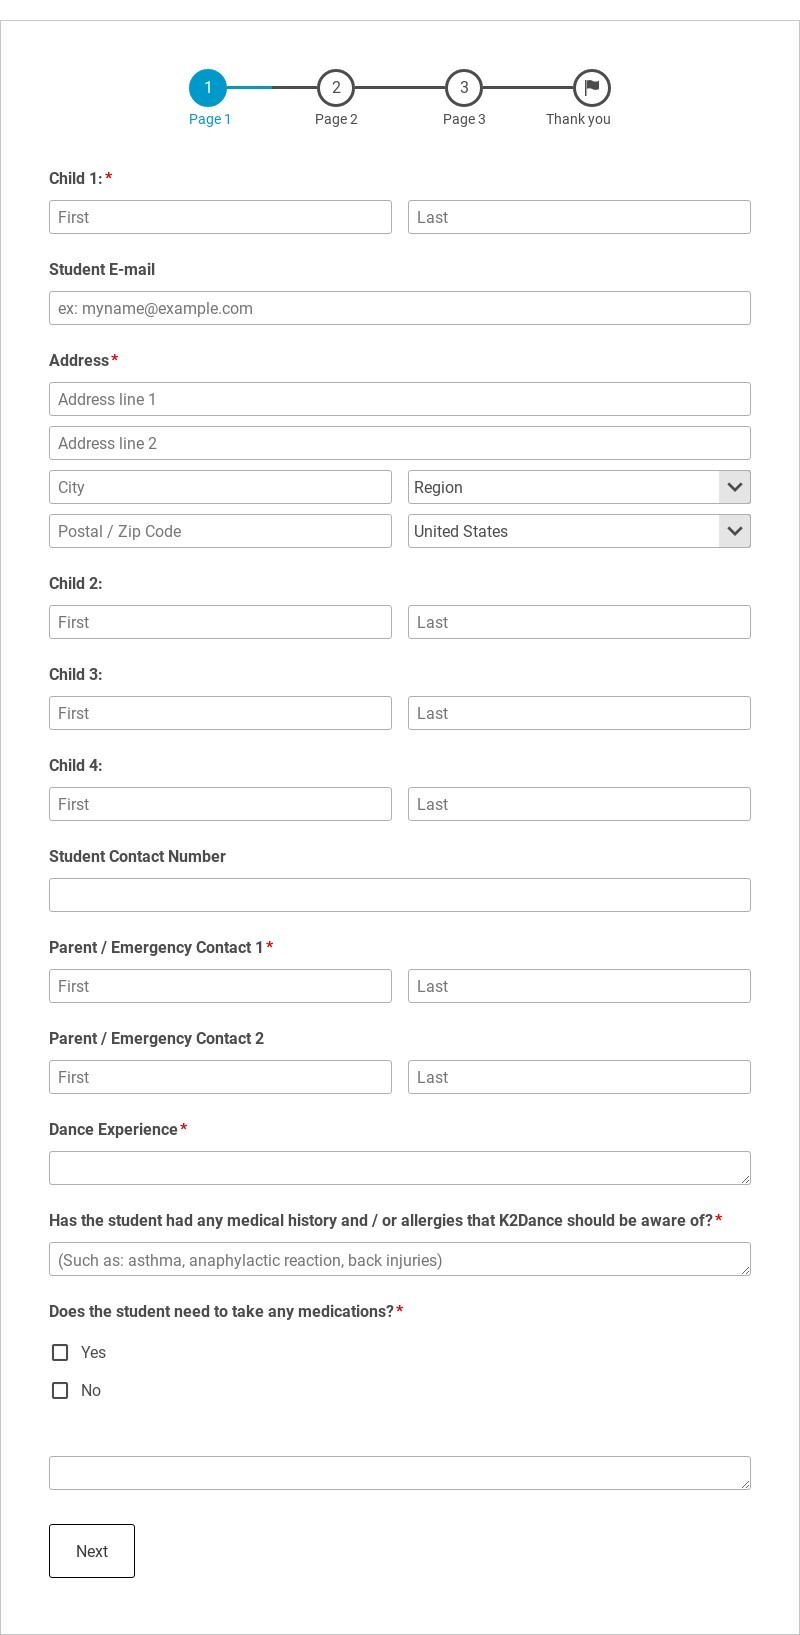Go to step 1 circle in progress bar

208,88
